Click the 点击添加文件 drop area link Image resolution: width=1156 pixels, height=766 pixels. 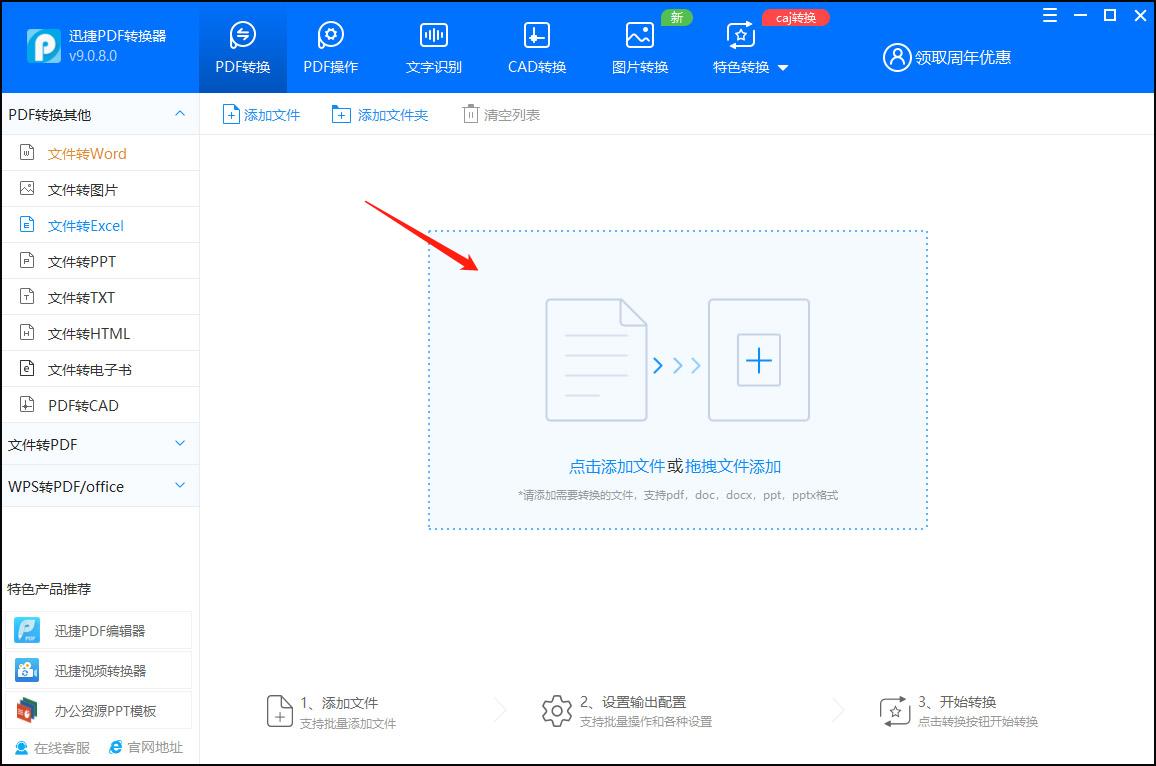point(616,466)
